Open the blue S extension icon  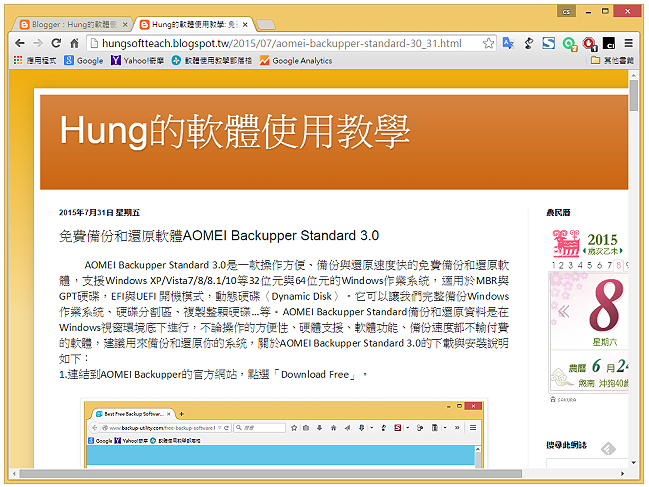click(x=549, y=43)
